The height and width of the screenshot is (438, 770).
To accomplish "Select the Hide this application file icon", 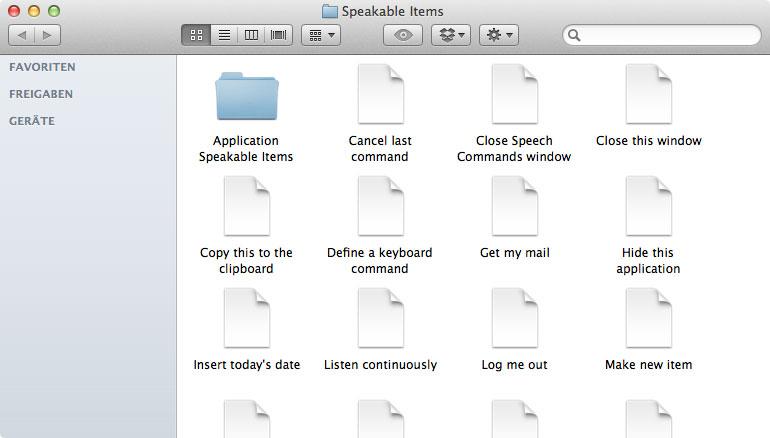I will tap(649, 206).
